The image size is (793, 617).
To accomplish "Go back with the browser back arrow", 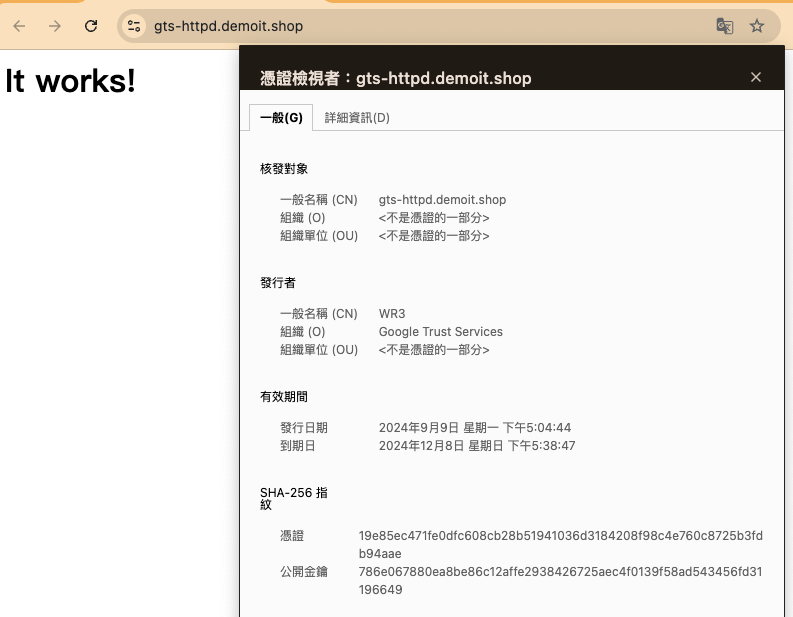I will (19, 26).
